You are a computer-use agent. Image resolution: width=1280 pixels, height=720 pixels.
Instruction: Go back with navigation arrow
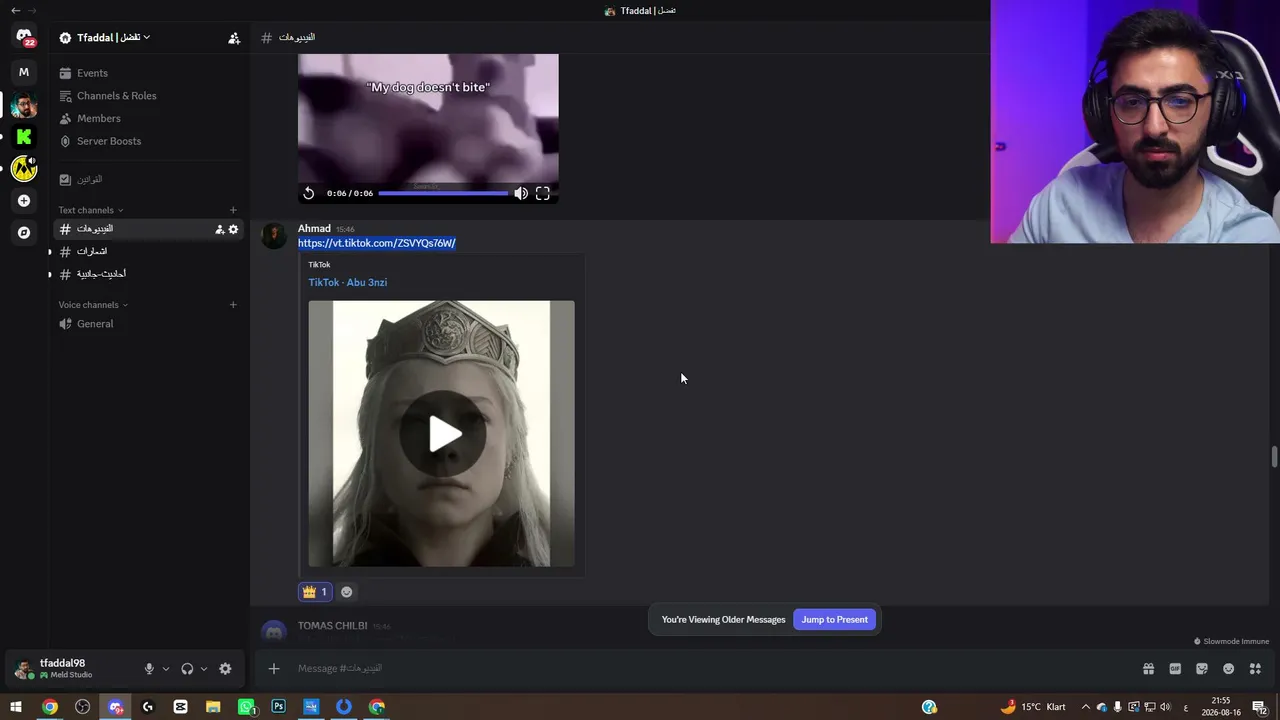coord(15,10)
